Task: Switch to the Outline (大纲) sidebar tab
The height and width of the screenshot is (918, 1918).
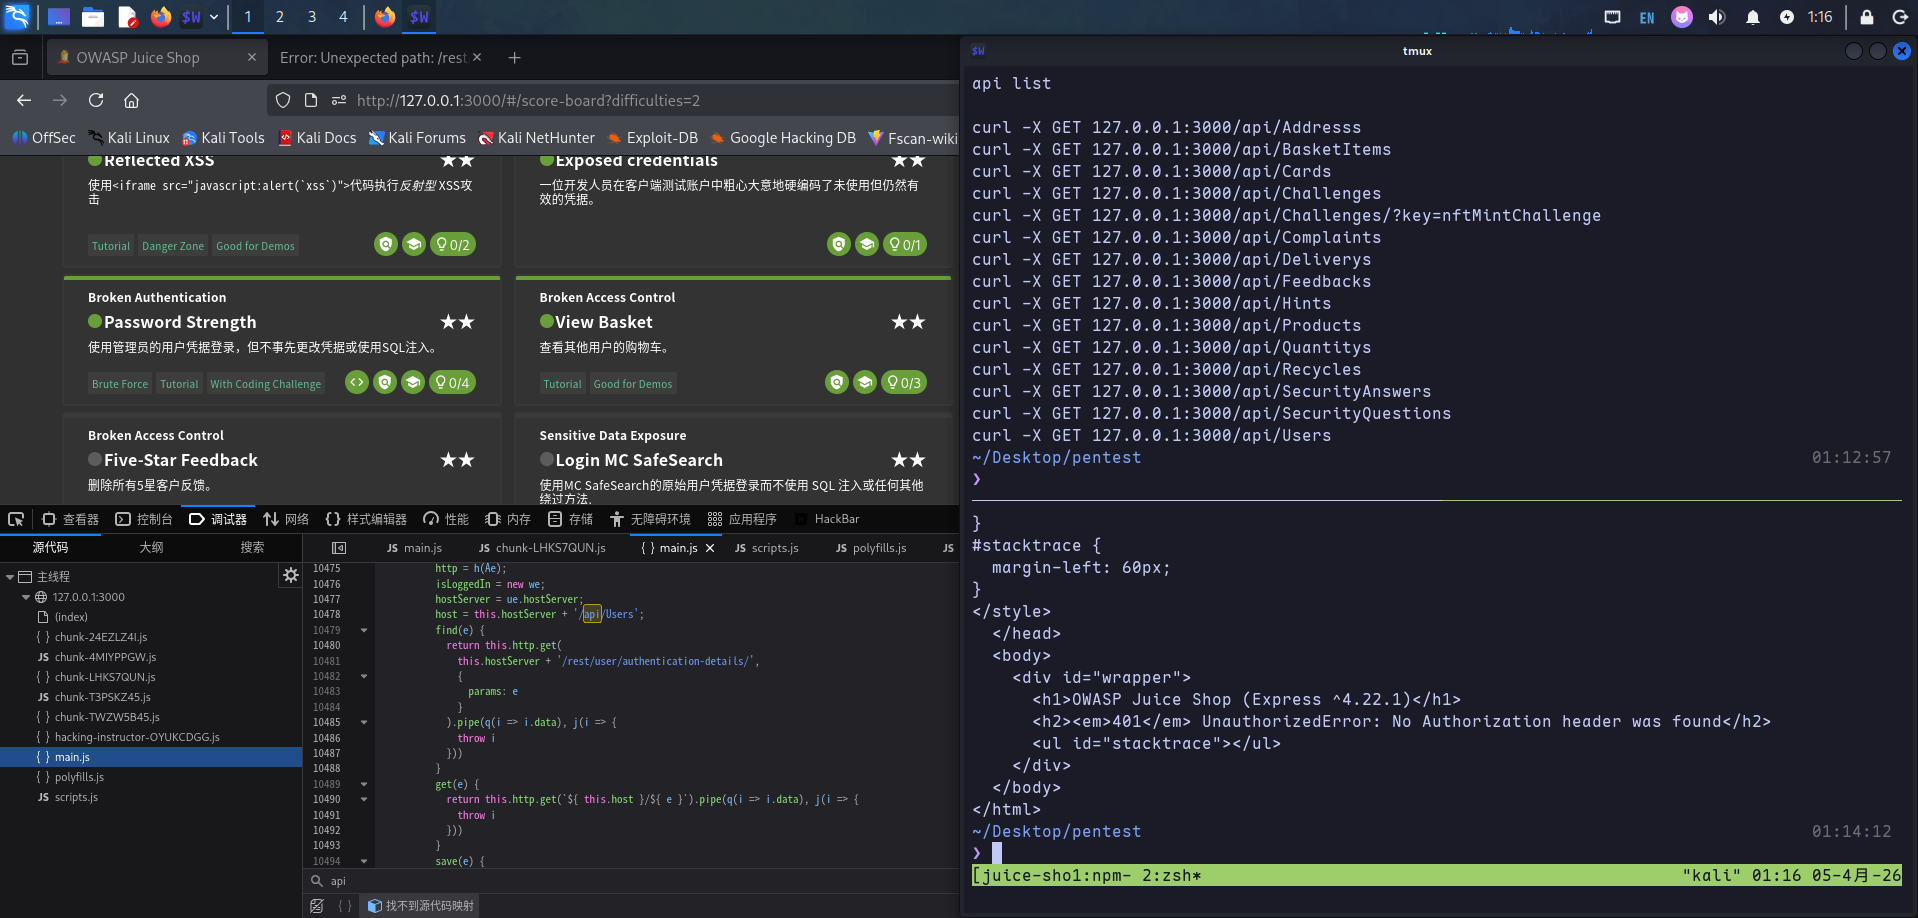Action: [x=151, y=547]
